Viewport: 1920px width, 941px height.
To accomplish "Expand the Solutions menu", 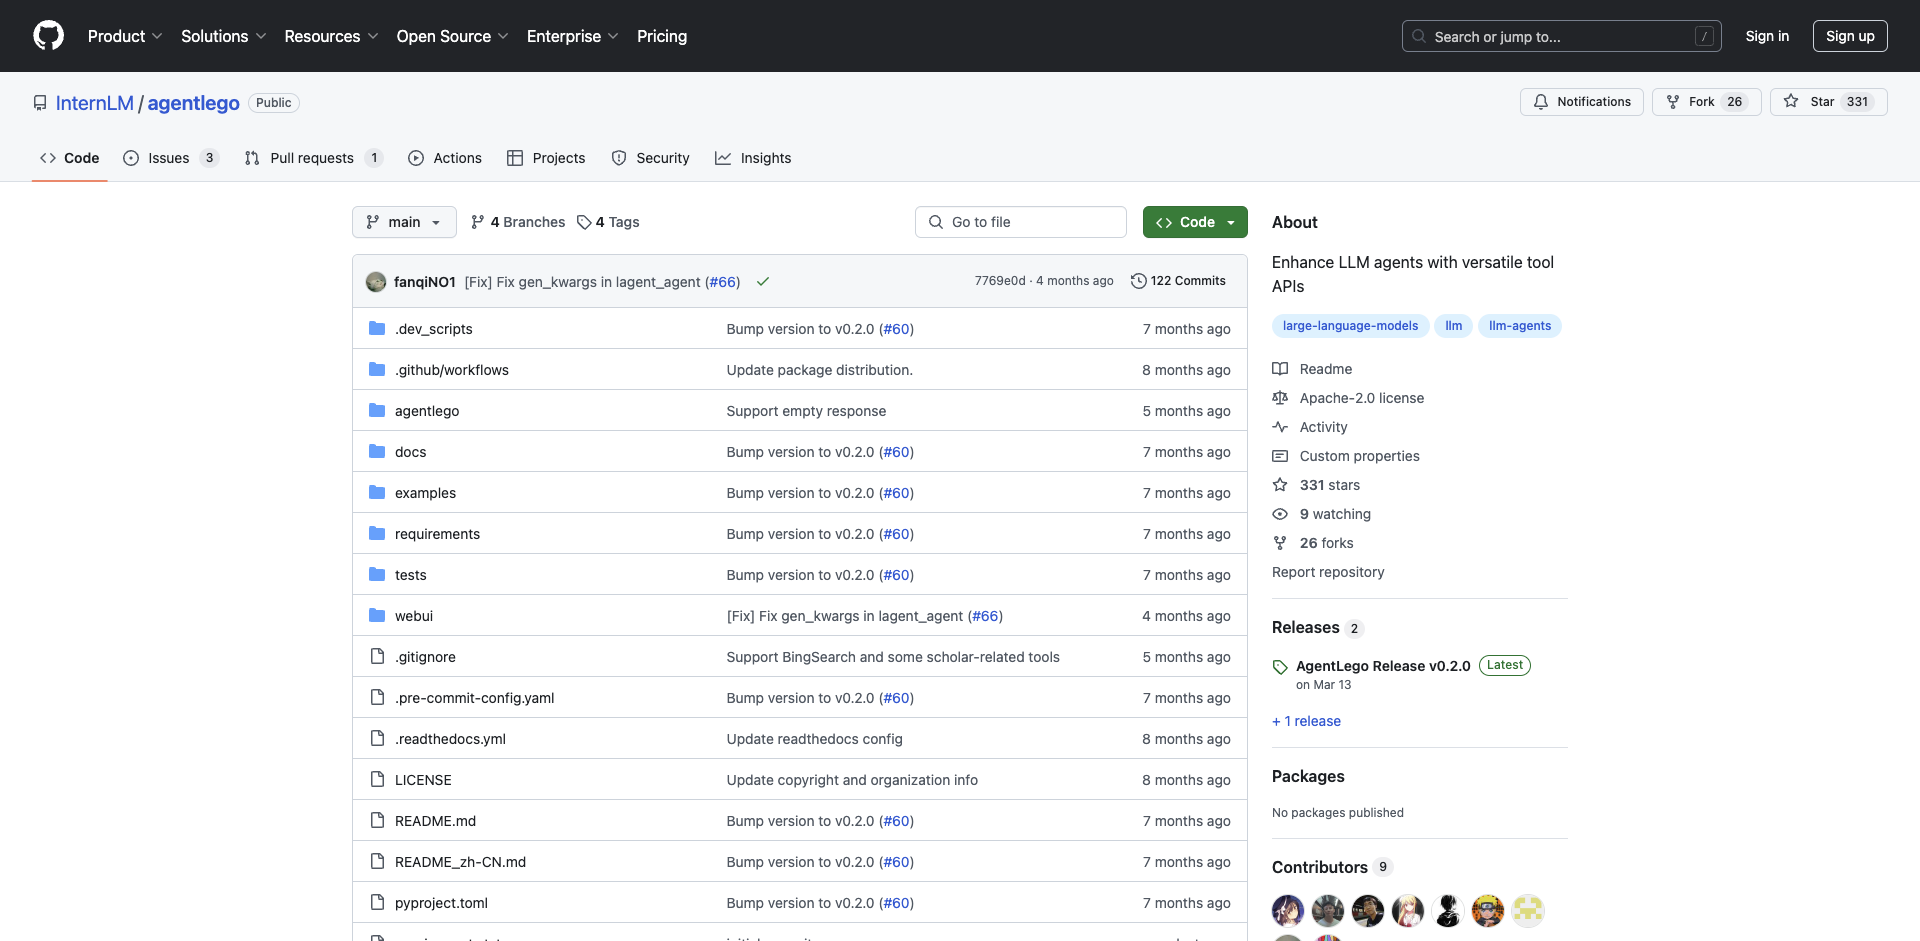I will tap(223, 36).
